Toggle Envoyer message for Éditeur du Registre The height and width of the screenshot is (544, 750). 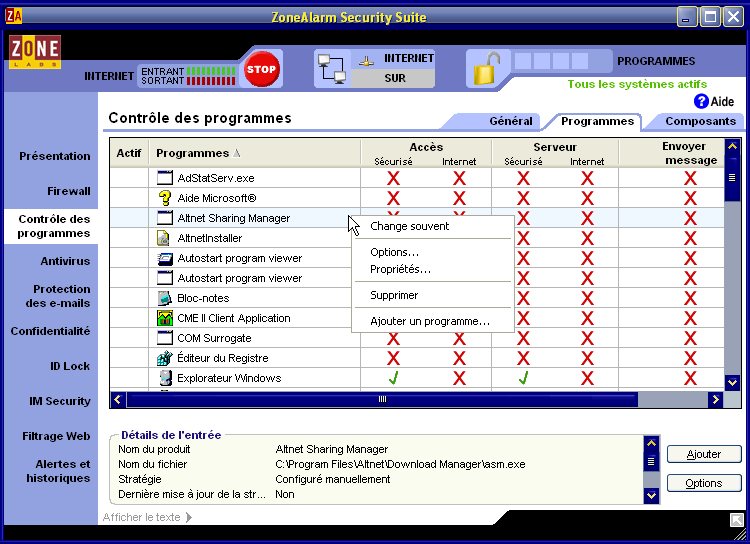(x=690, y=358)
